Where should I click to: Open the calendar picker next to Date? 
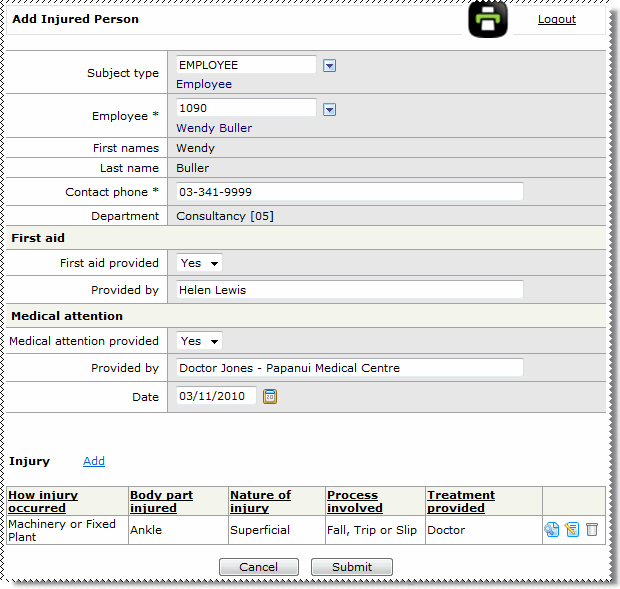(x=270, y=396)
